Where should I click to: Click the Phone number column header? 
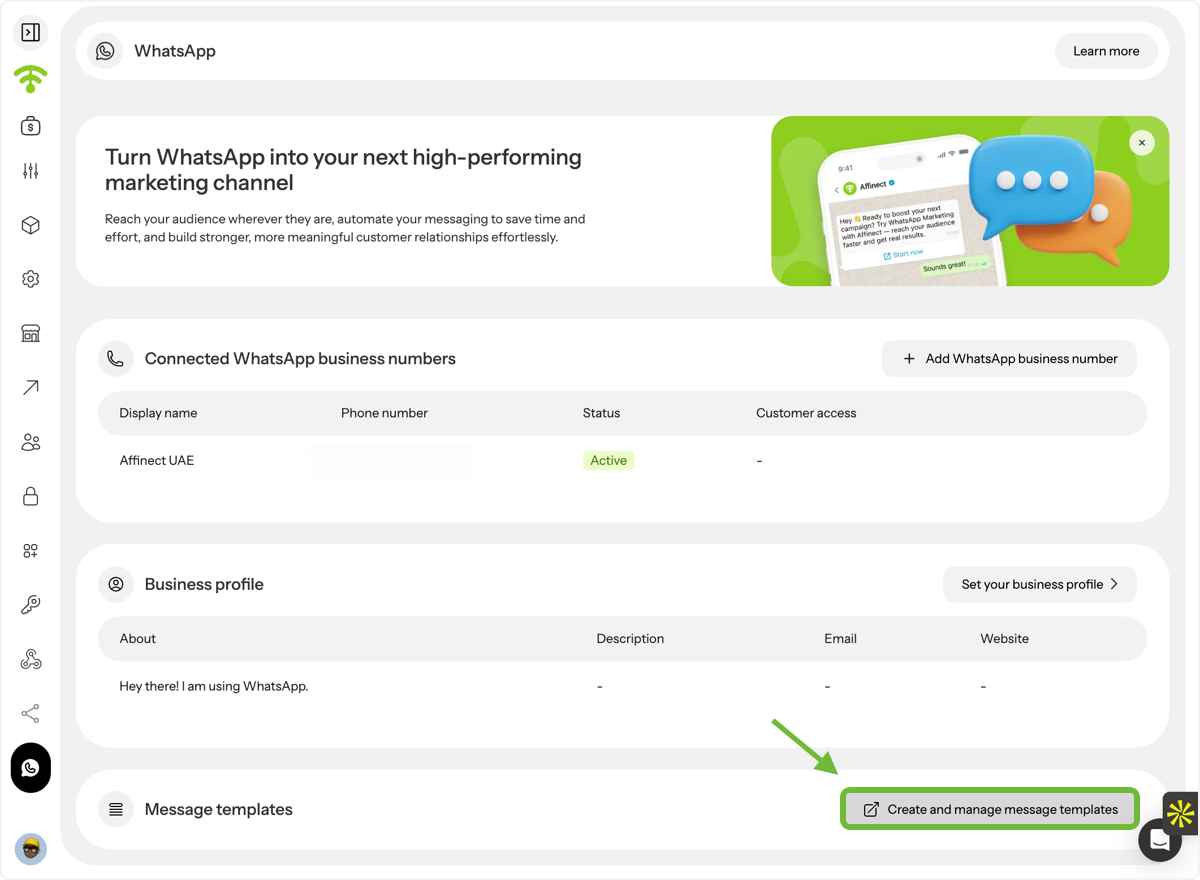coord(384,413)
